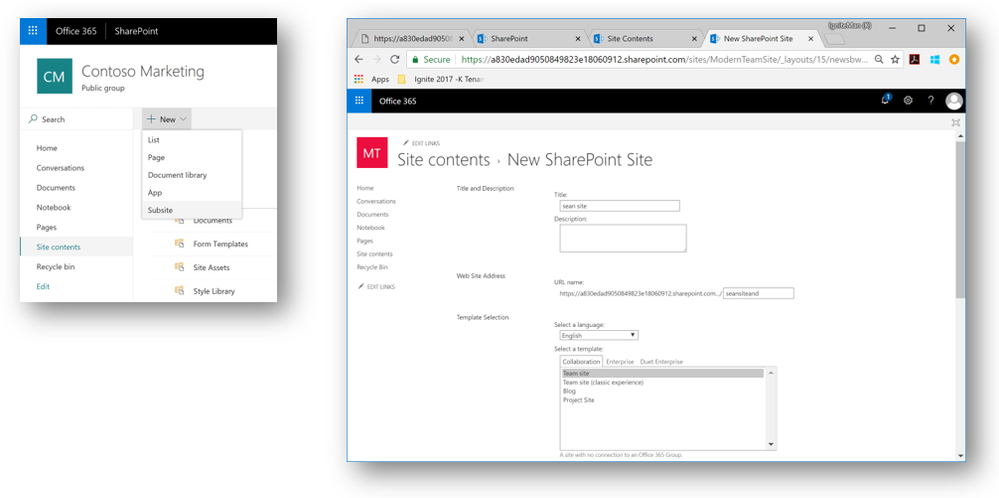Click the Windows extension icon in Chrome toolbar

pyautogui.click(x=935, y=59)
